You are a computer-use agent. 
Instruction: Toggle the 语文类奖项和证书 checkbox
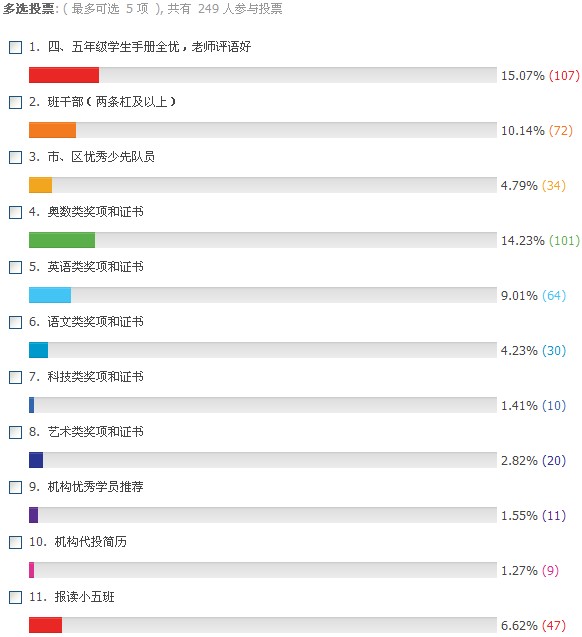(15, 322)
